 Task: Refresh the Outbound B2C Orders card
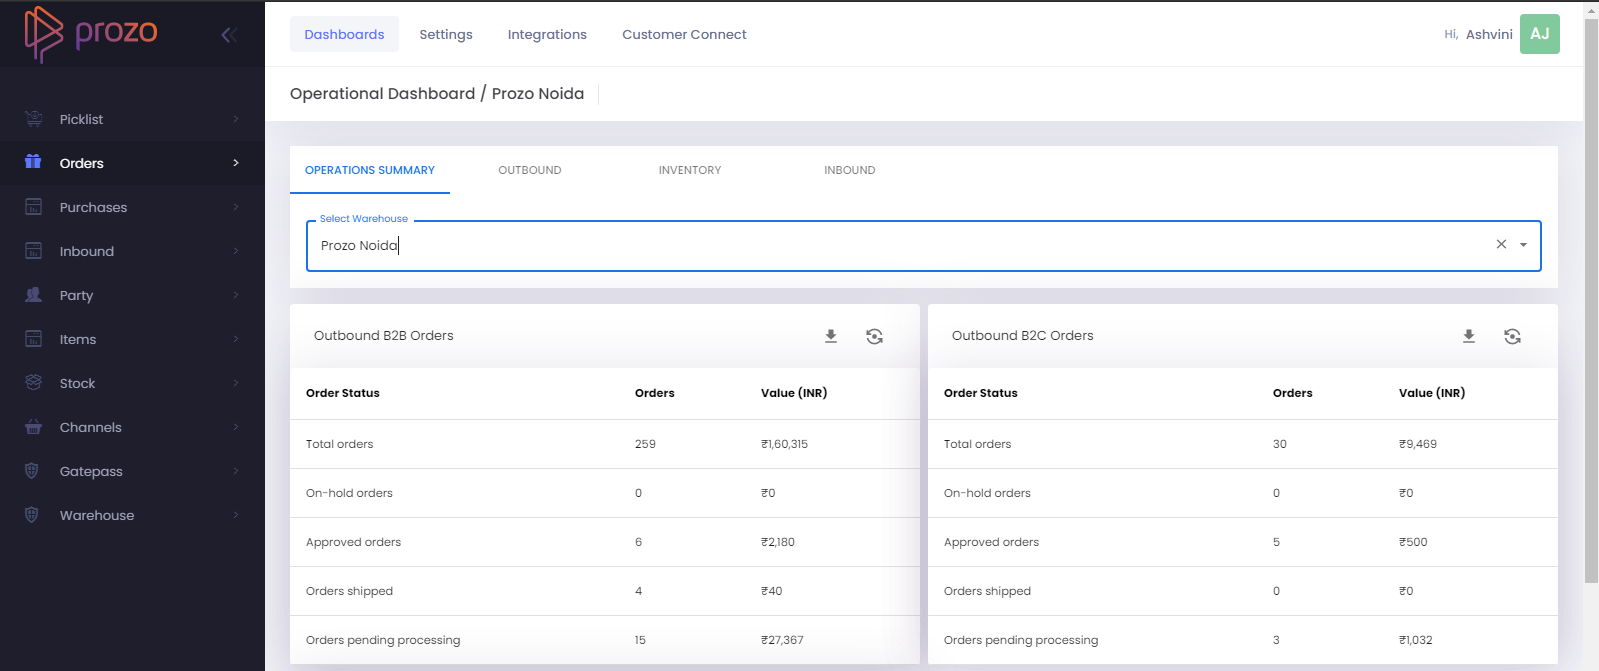1512,336
